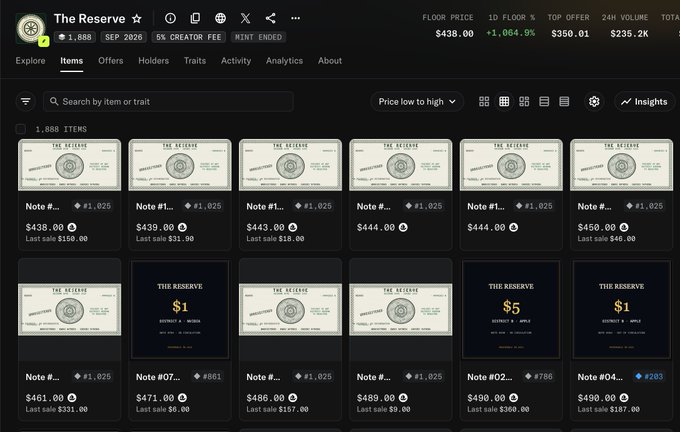This screenshot has width=680, height=432.
Task: Click Last sale $360.00 text
Action: point(498,409)
